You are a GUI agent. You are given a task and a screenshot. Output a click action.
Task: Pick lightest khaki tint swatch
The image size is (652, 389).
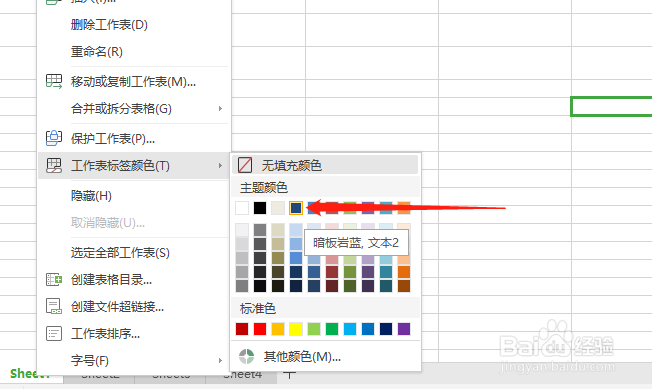(278, 230)
